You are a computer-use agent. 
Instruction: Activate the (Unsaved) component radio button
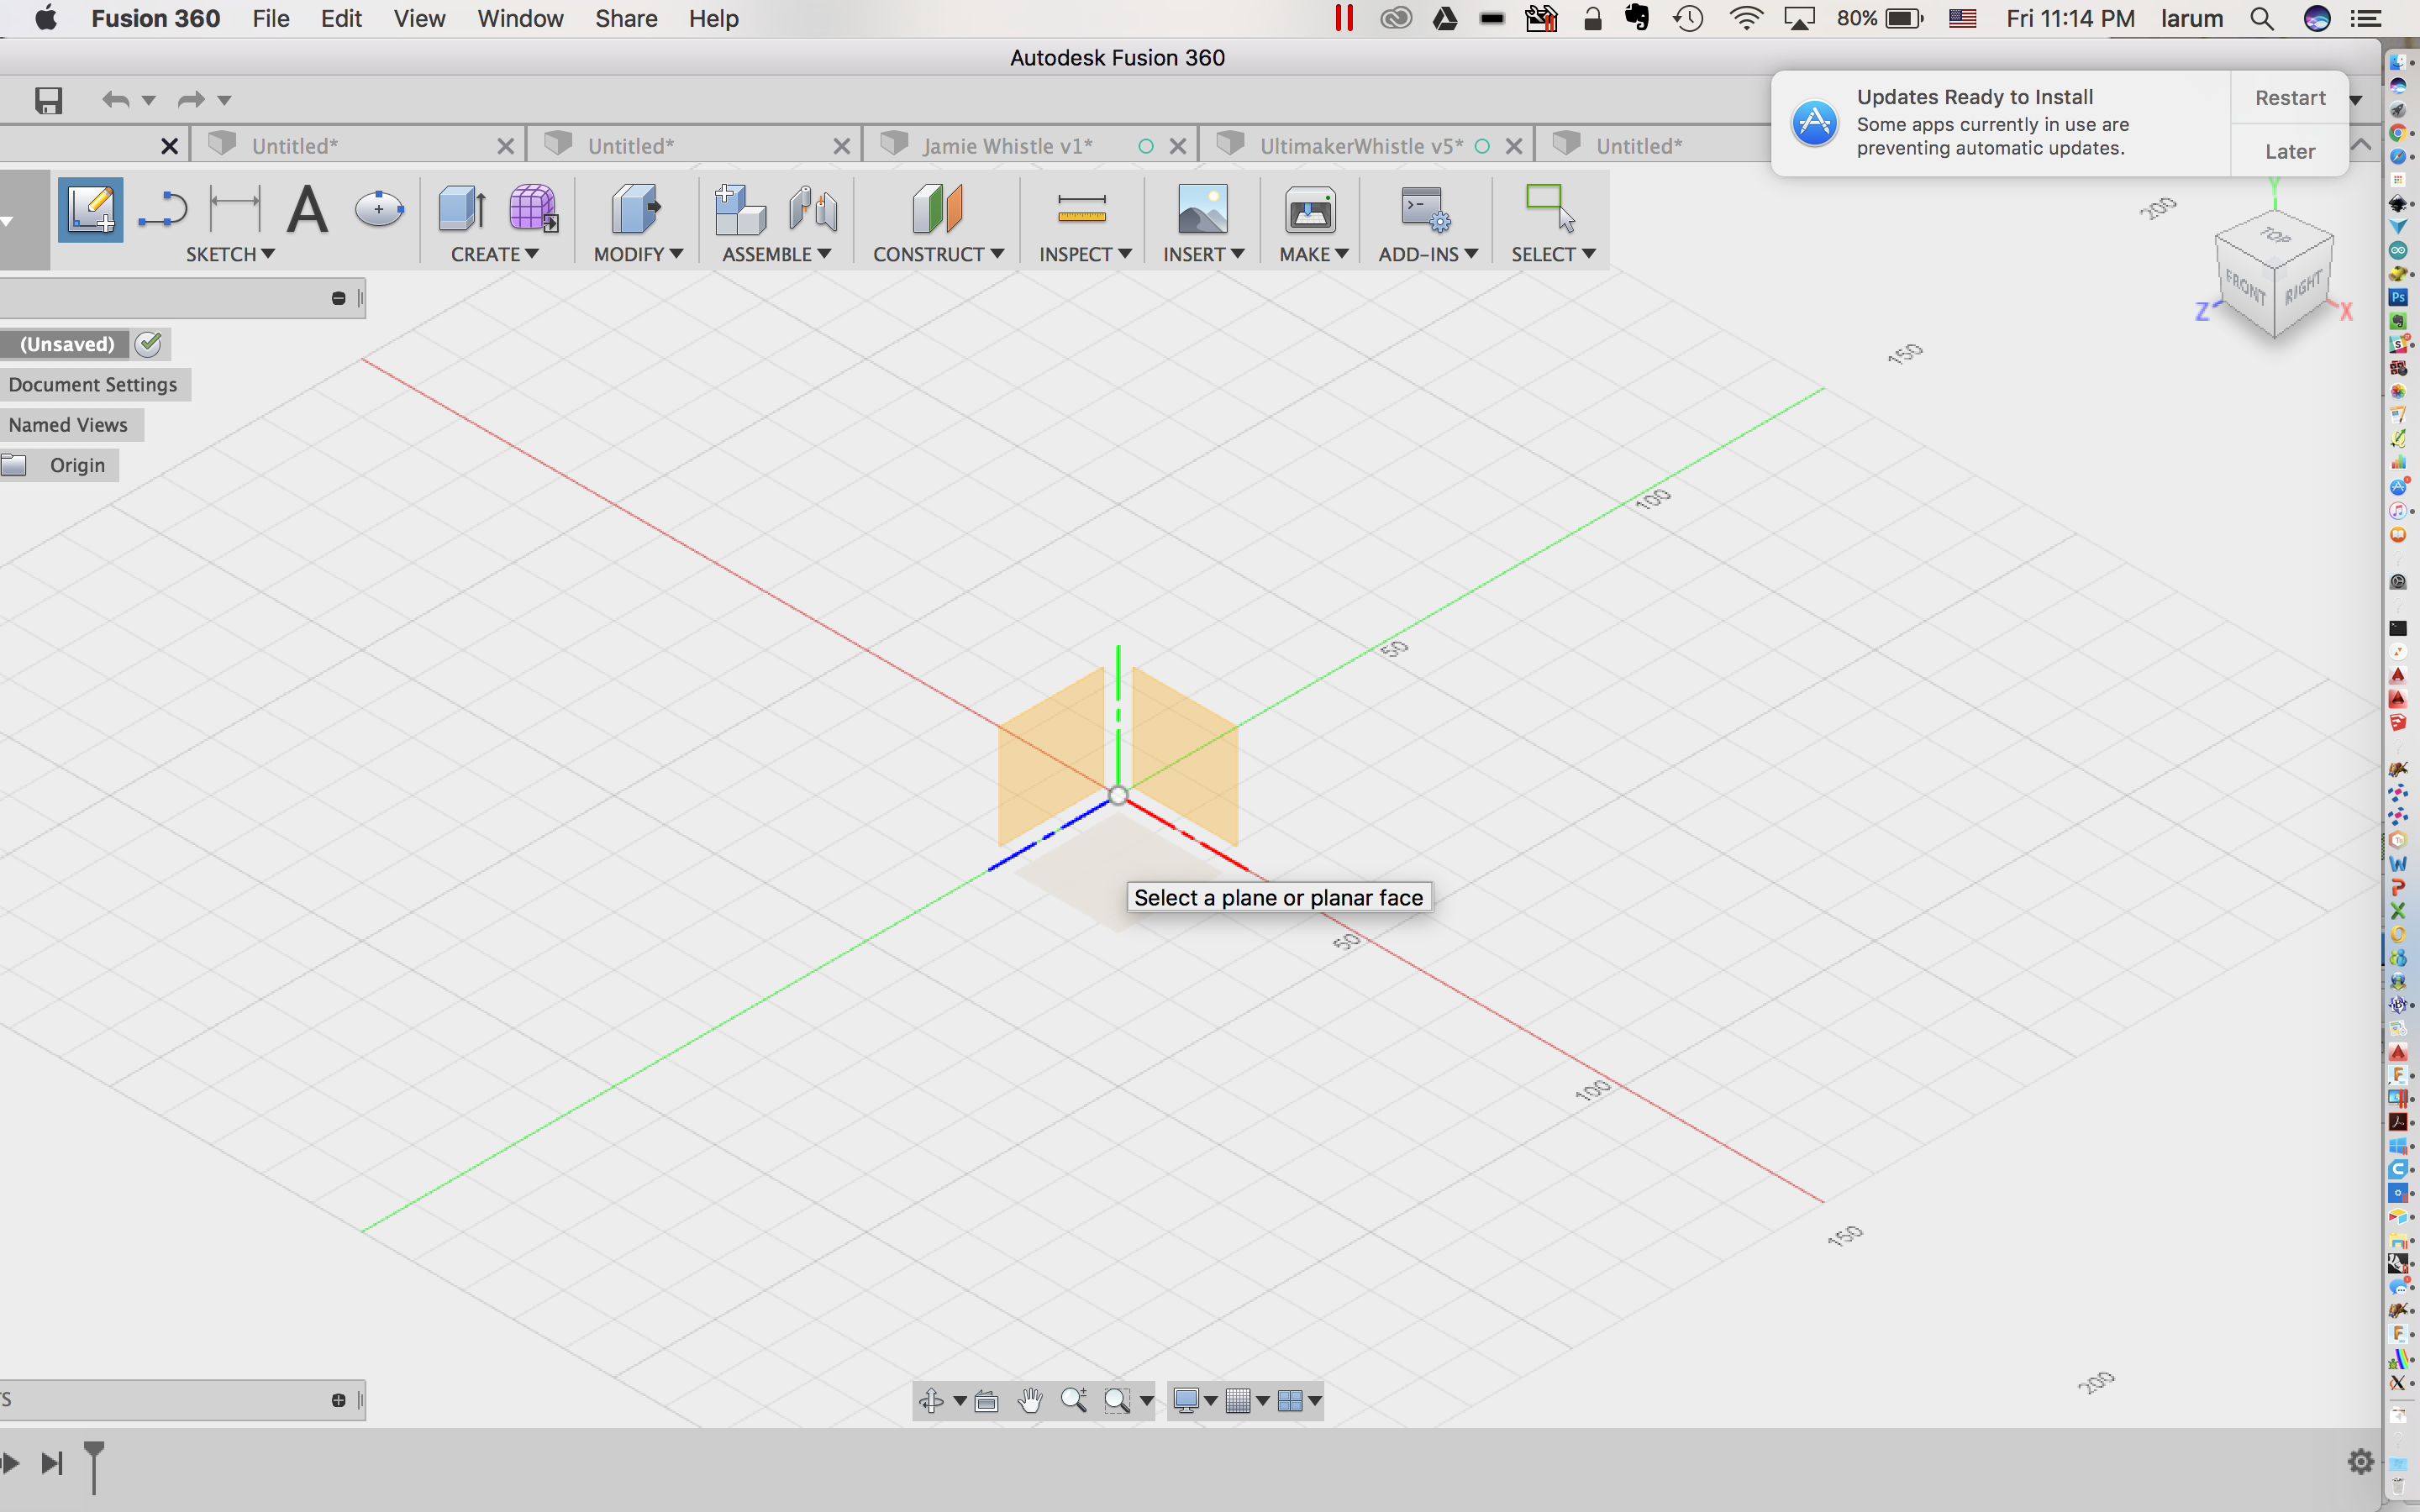pyautogui.click(x=149, y=344)
